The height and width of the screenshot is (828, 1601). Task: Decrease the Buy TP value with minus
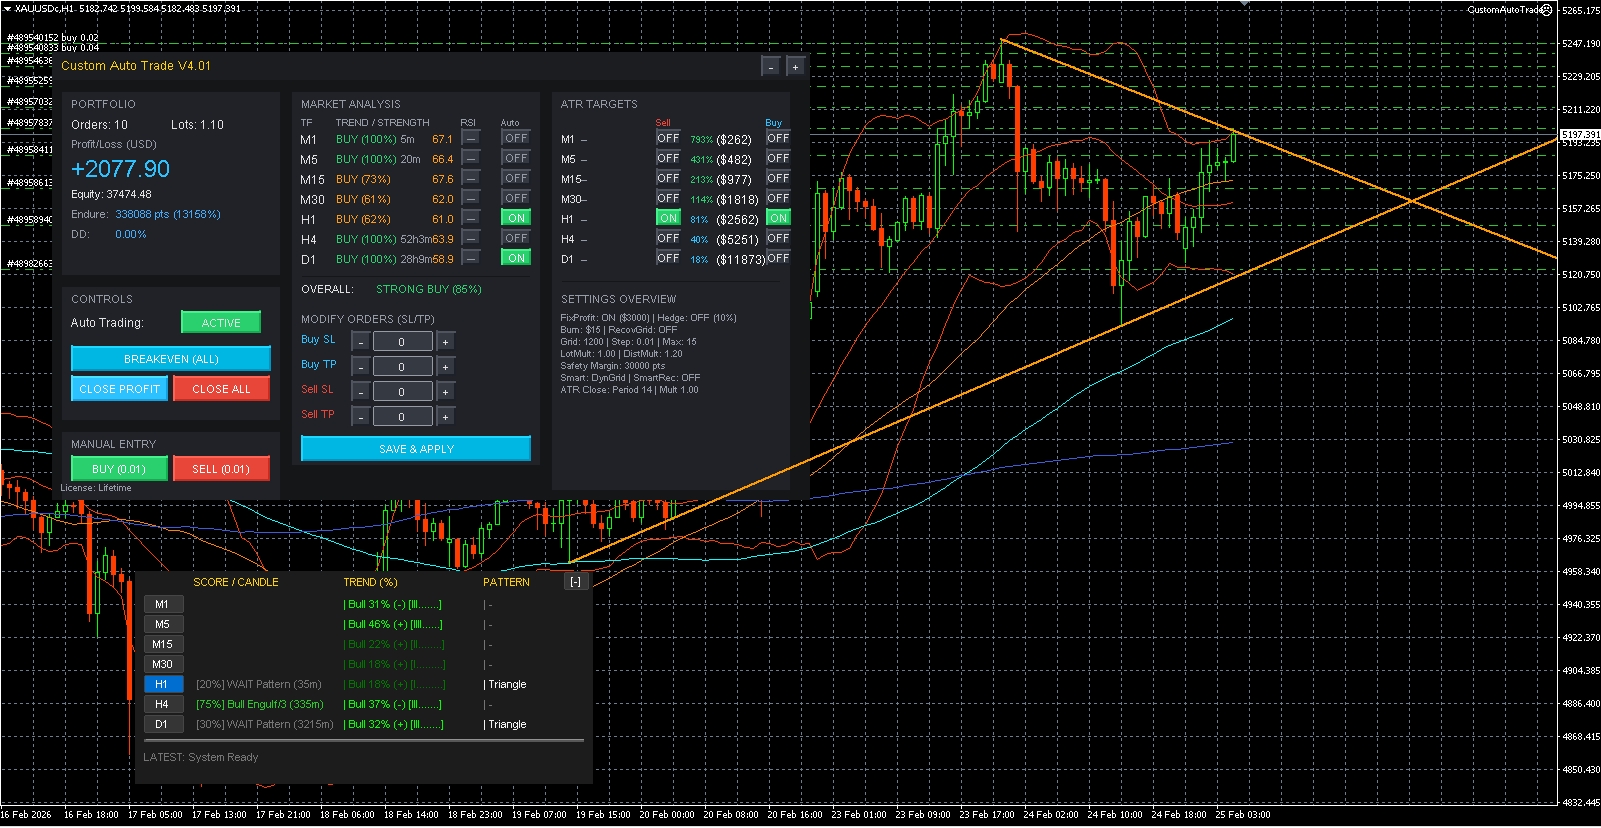pyautogui.click(x=361, y=367)
